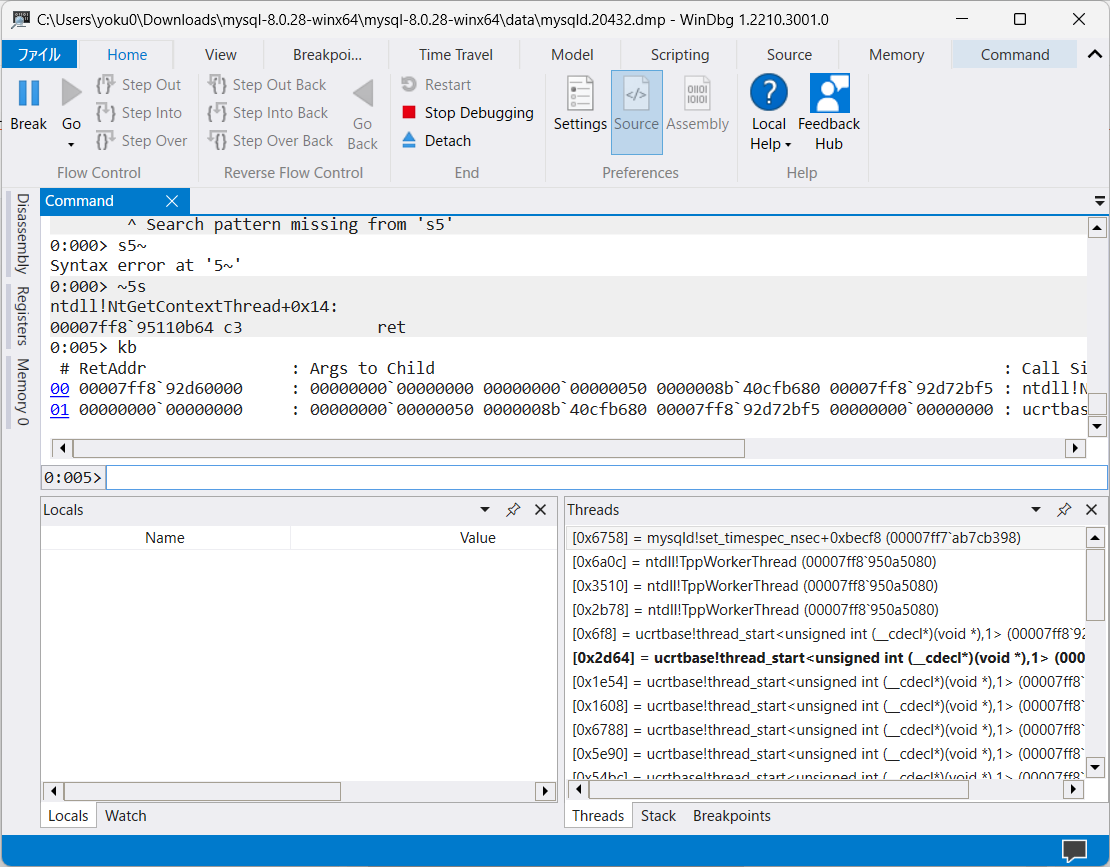This screenshot has width=1110, height=867.
Task: Open the Locals panel dropdown menu
Action: point(485,510)
